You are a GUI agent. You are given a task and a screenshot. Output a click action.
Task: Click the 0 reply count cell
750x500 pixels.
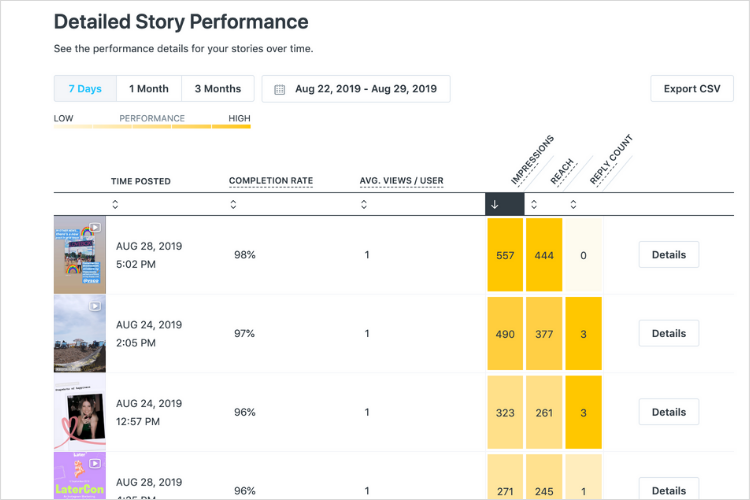(x=583, y=255)
